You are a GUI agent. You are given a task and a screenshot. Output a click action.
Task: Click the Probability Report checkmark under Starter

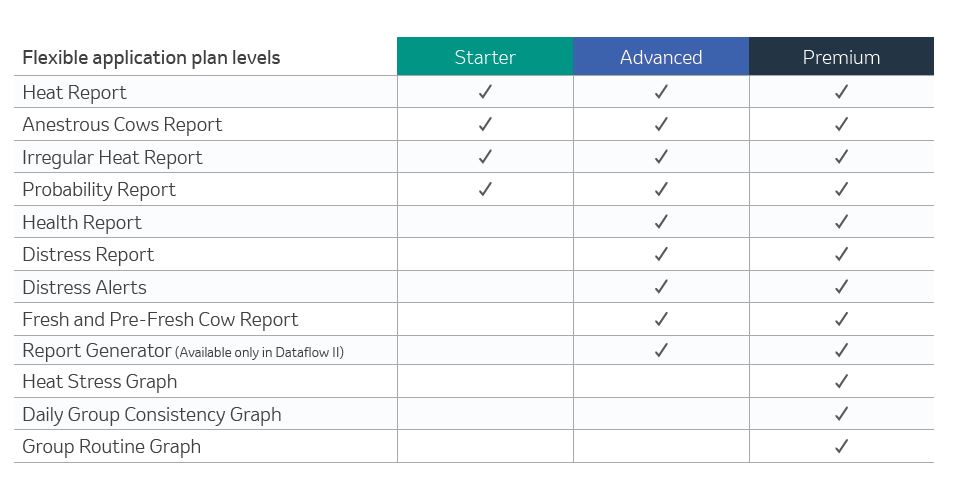pos(485,189)
